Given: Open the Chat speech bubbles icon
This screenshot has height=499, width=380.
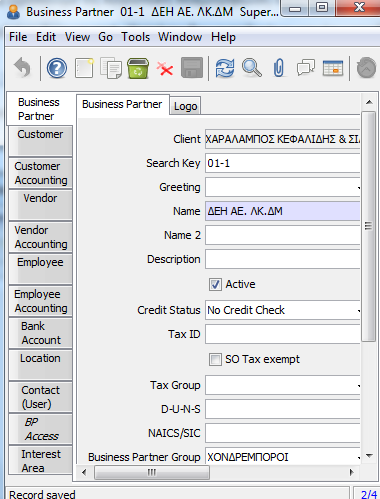Looking at the screenshot, I should (x=306, y=68).
